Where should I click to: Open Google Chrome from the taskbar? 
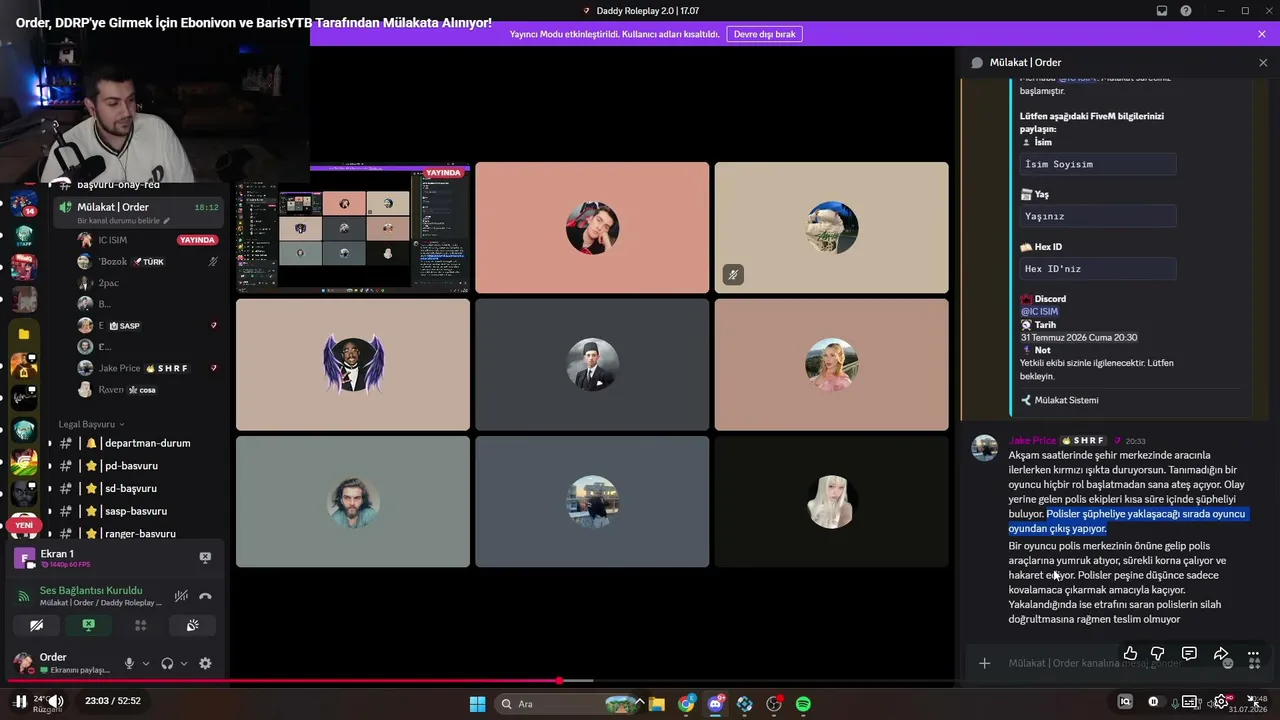pos(686,704)
